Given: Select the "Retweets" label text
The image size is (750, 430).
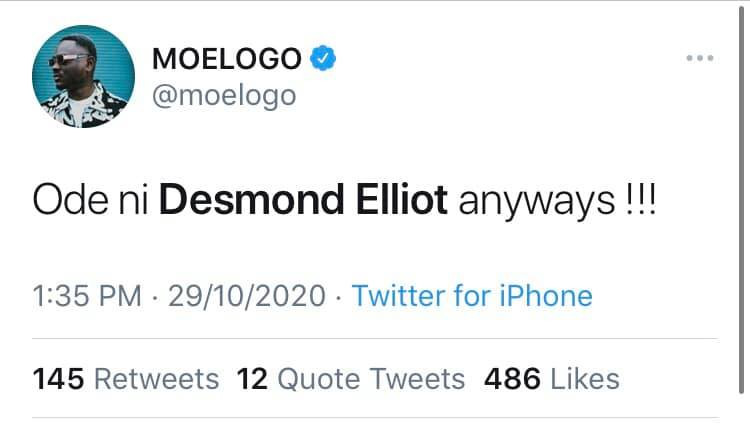Looking at the screenshot, I should tap(155, 379).
